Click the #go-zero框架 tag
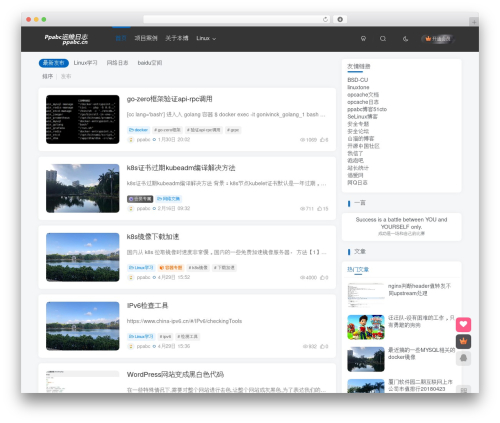 (x=167, y=130)
